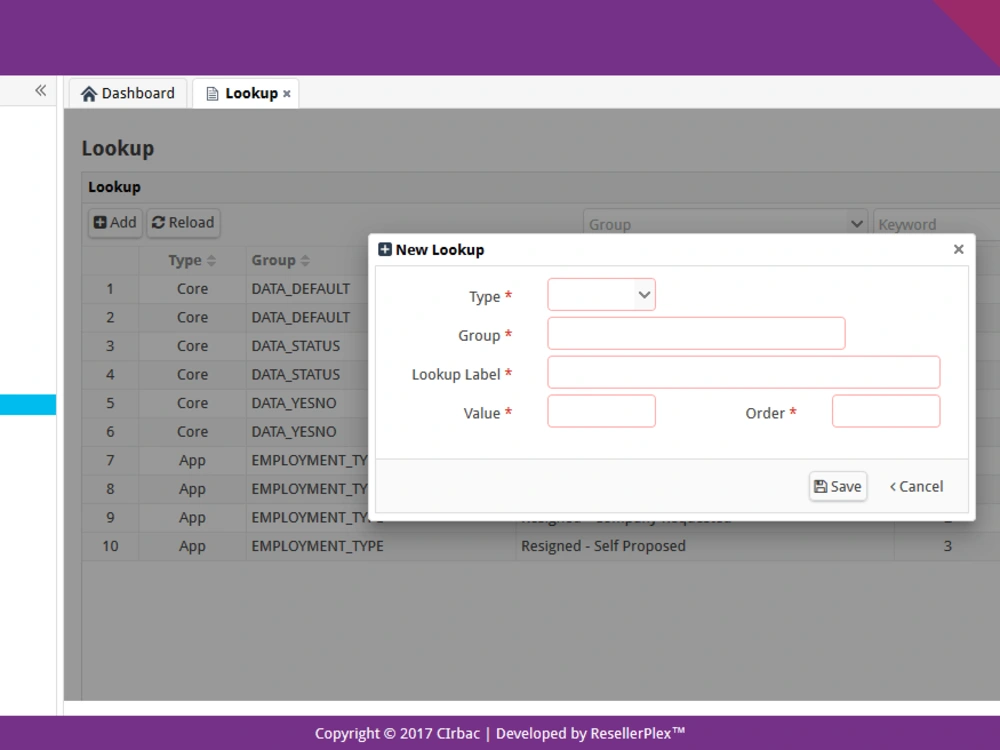Click the floppy disk icon on Save
The height and width of the screenshot is (750, 1000).
[x=824, y=486]
